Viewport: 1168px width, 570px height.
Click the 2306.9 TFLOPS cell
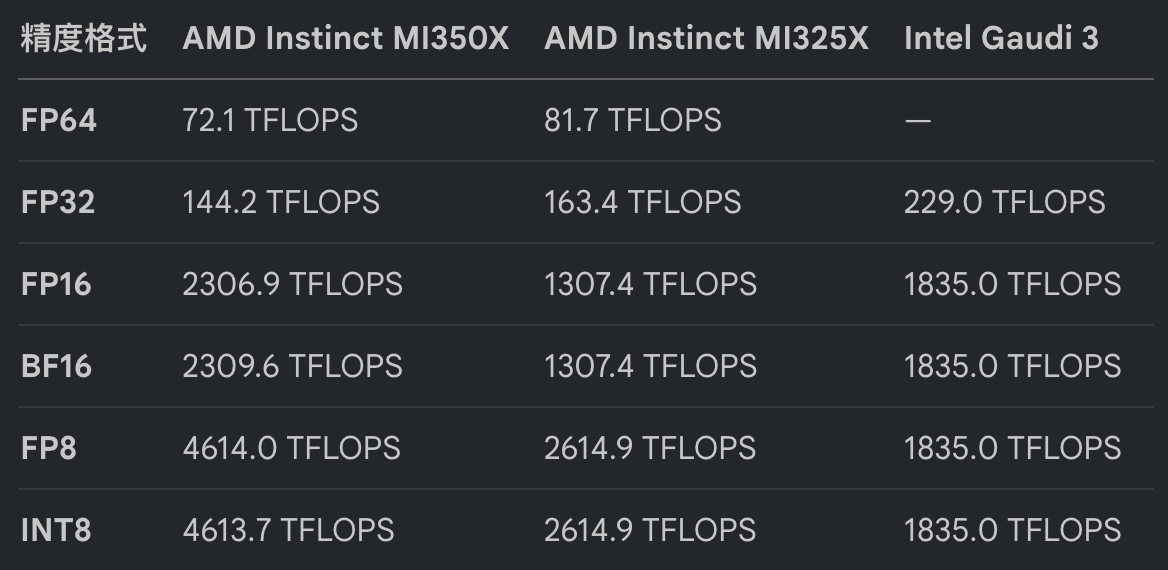pos(293,284)
